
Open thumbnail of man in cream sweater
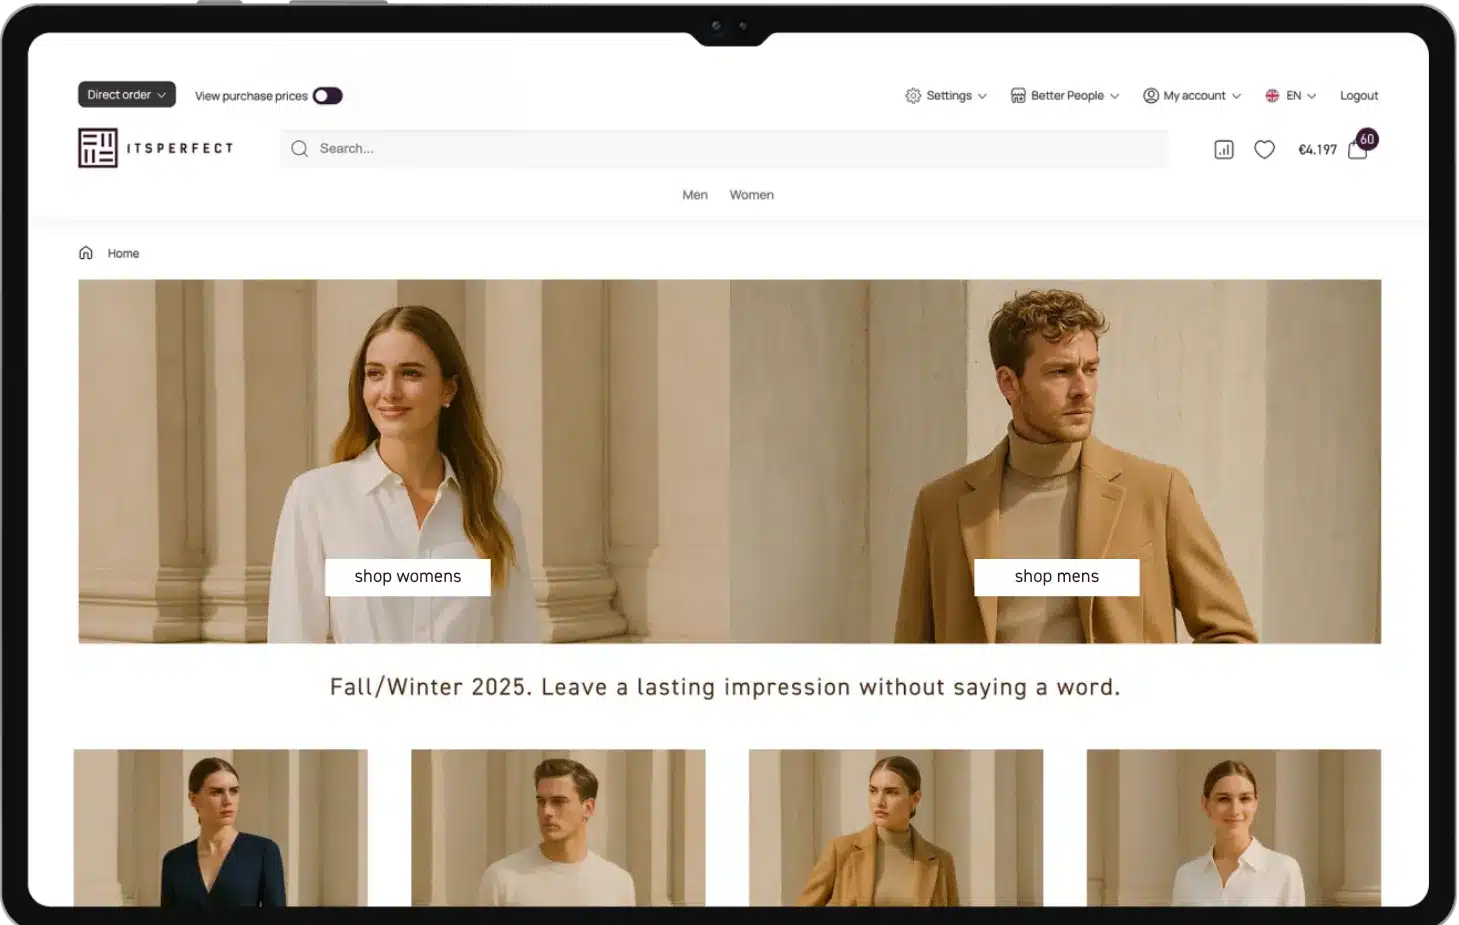[558, 828]
